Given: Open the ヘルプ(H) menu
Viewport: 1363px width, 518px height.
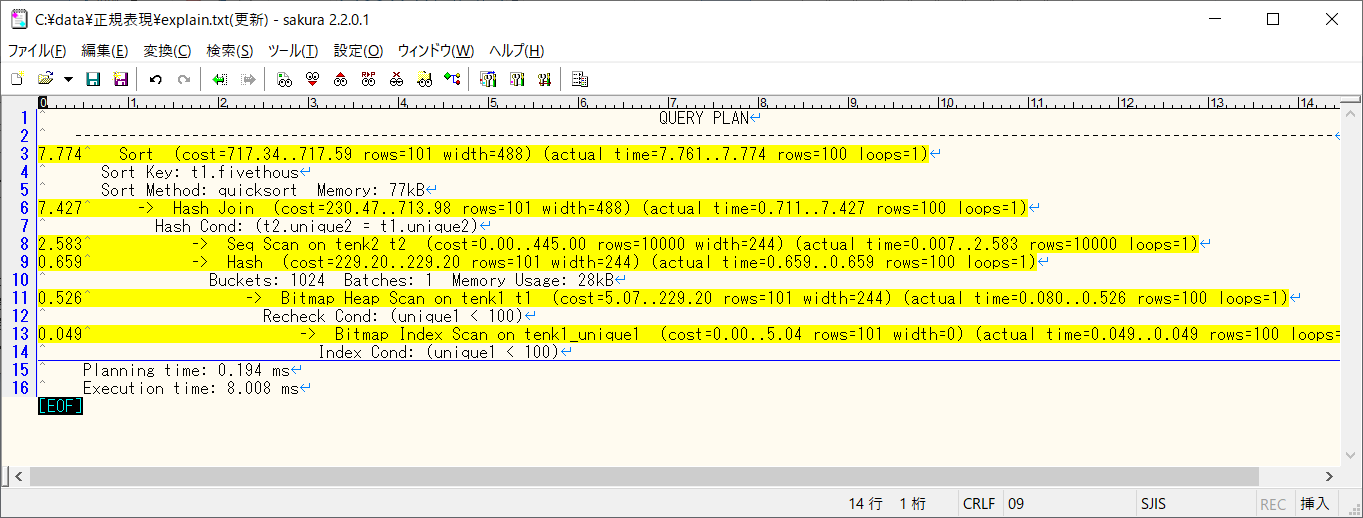Looking at the screenshot, I should click(x=516, y=51).
